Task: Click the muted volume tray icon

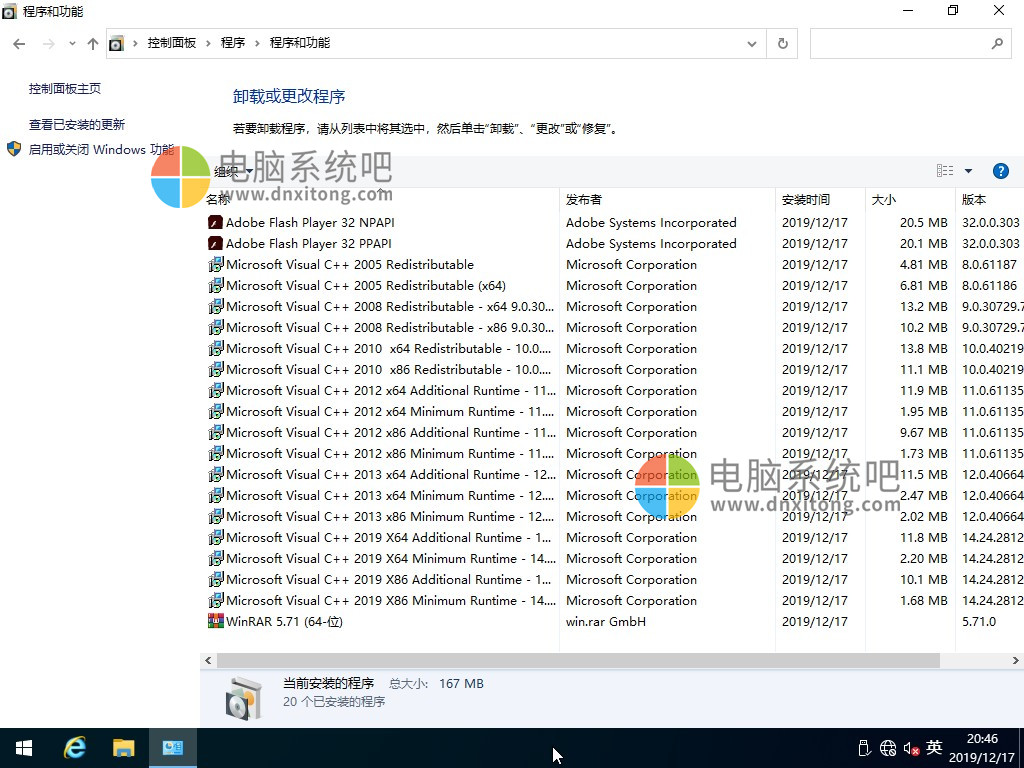Action: click(x=911, y=748)
